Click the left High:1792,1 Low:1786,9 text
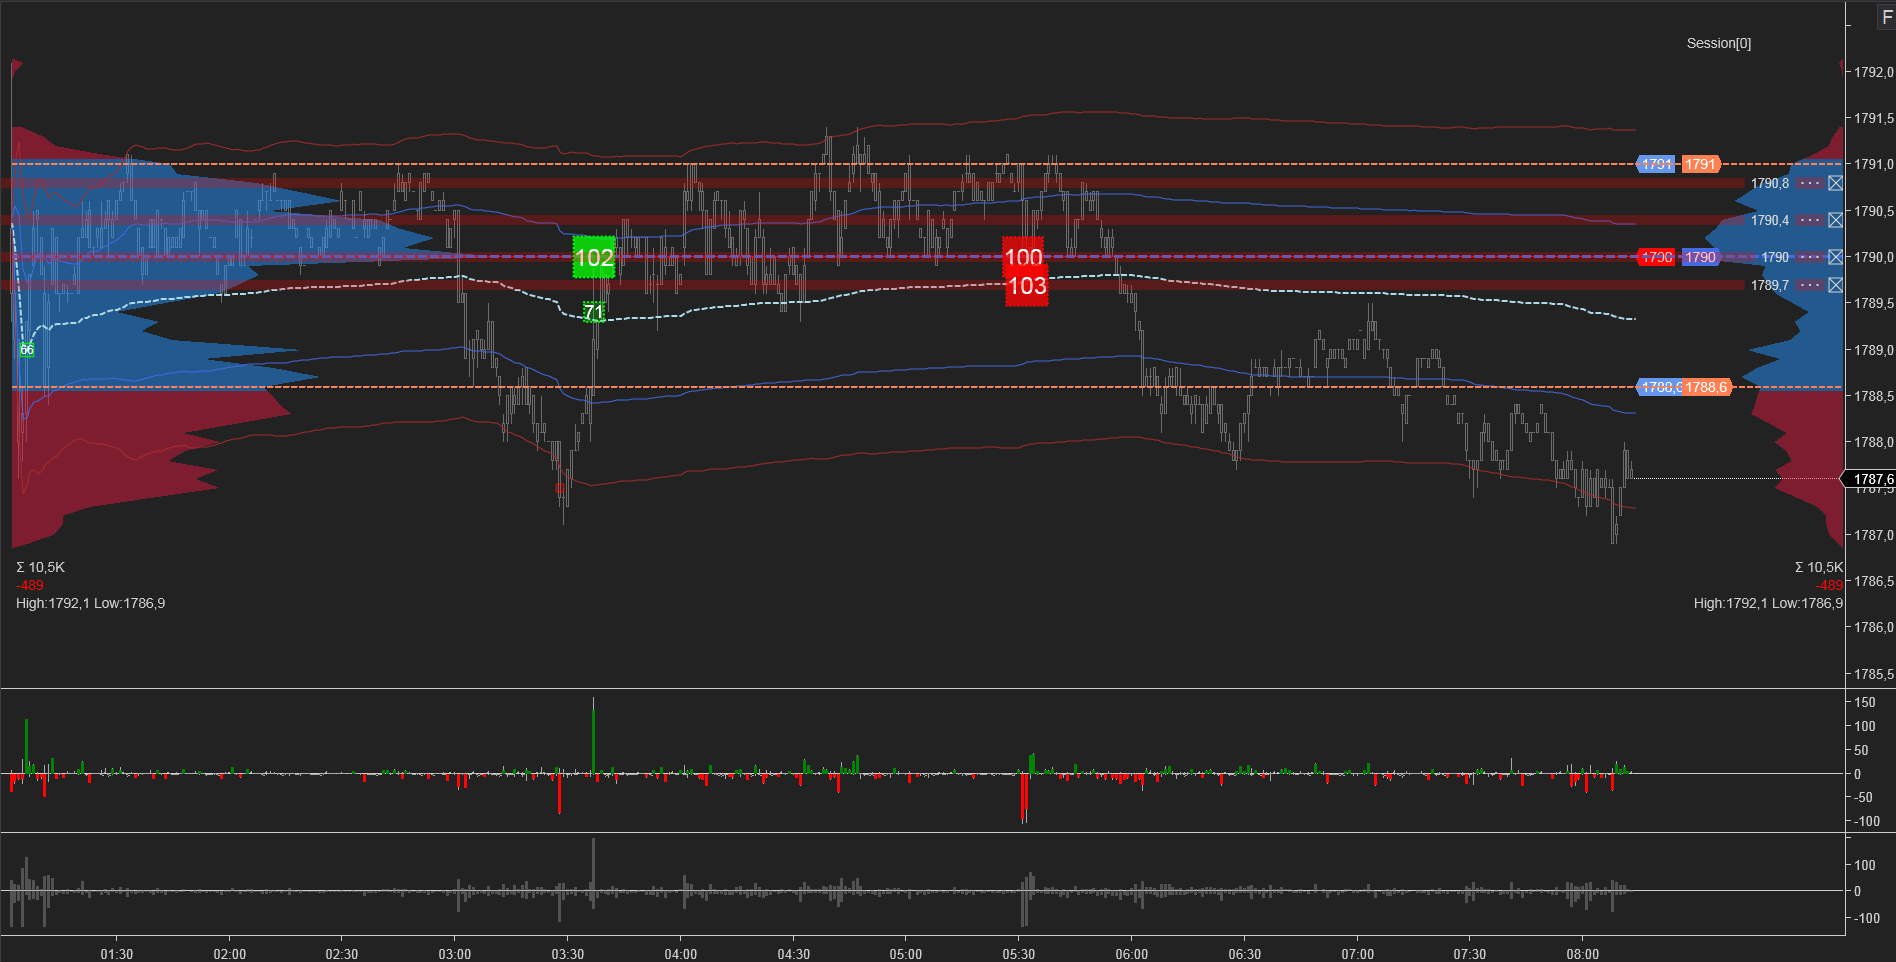The width and height of the screenshot is (1896, 962). tap(91, 603)
